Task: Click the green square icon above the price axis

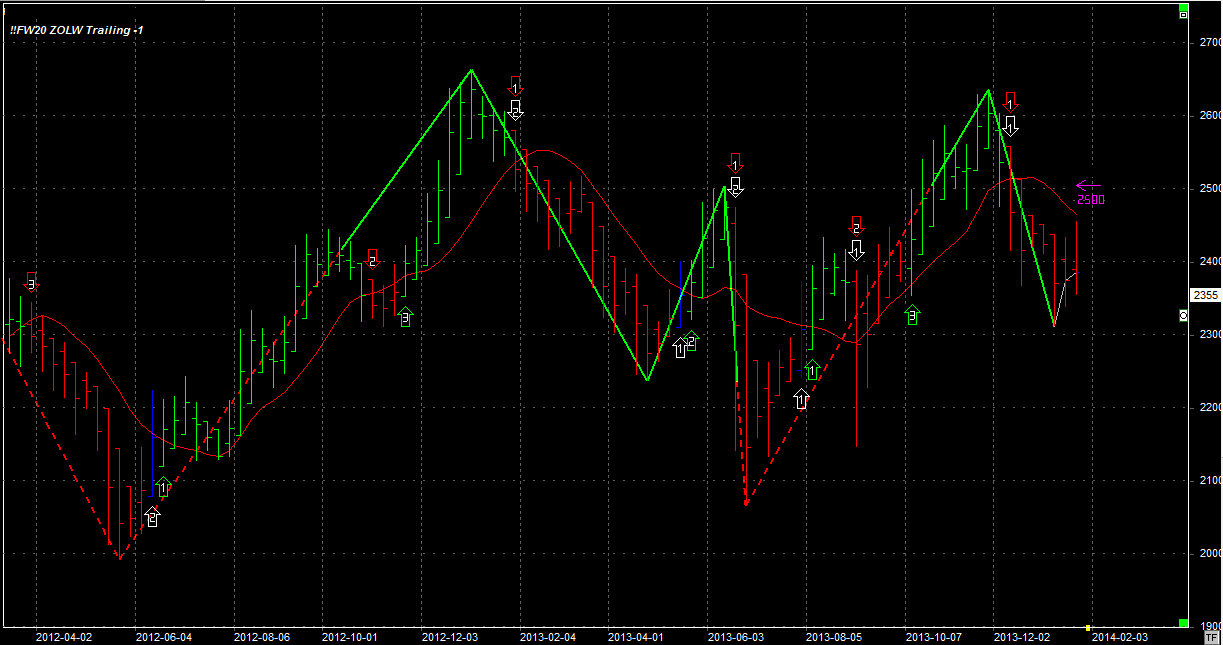Action: pyautogui.click(x=1183, y=14)
